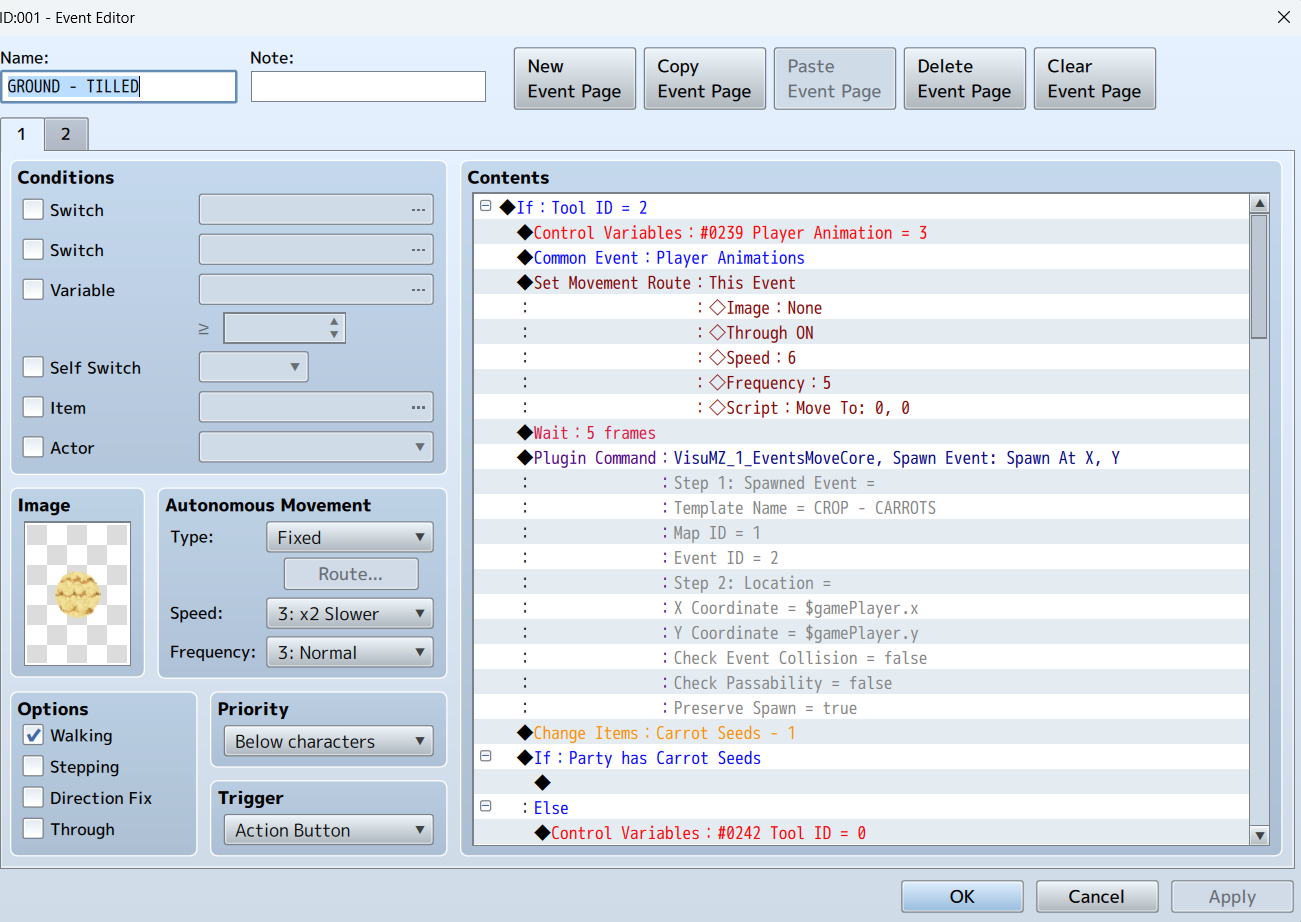Click the Name field GROUND - TILLED
Image resolution: width=1301 pixels, height=922 pixels.
(x=119, y=86)
